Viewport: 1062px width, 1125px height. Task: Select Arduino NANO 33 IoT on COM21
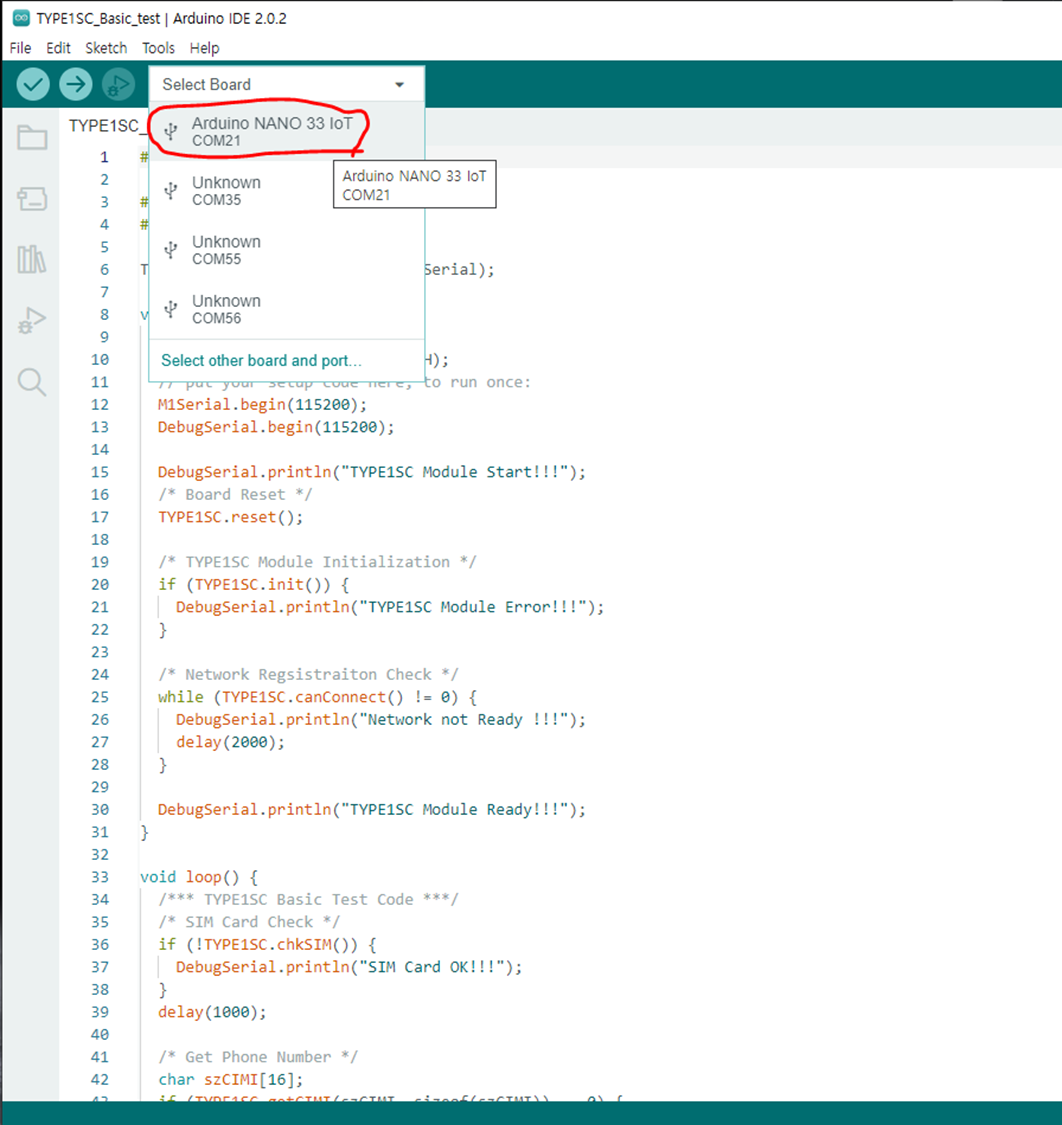point(286,131)
